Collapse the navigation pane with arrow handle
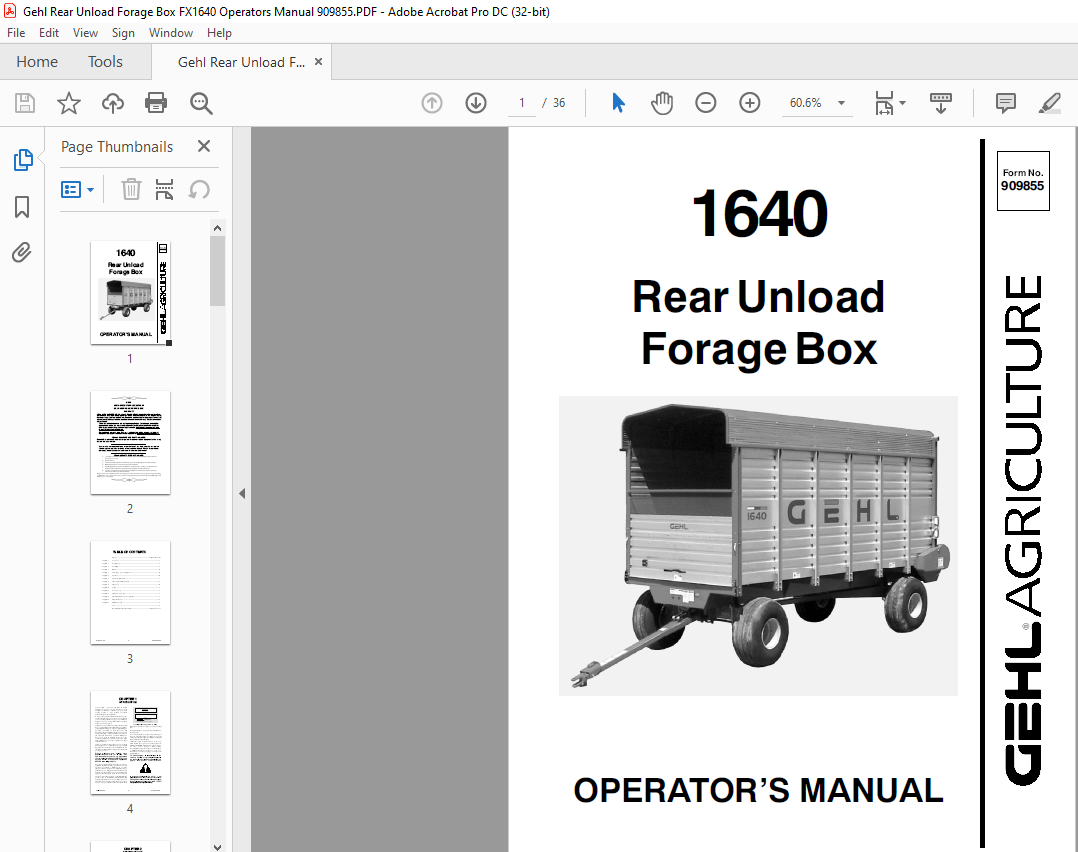The image size is (1078, 852). pos(242,494)
